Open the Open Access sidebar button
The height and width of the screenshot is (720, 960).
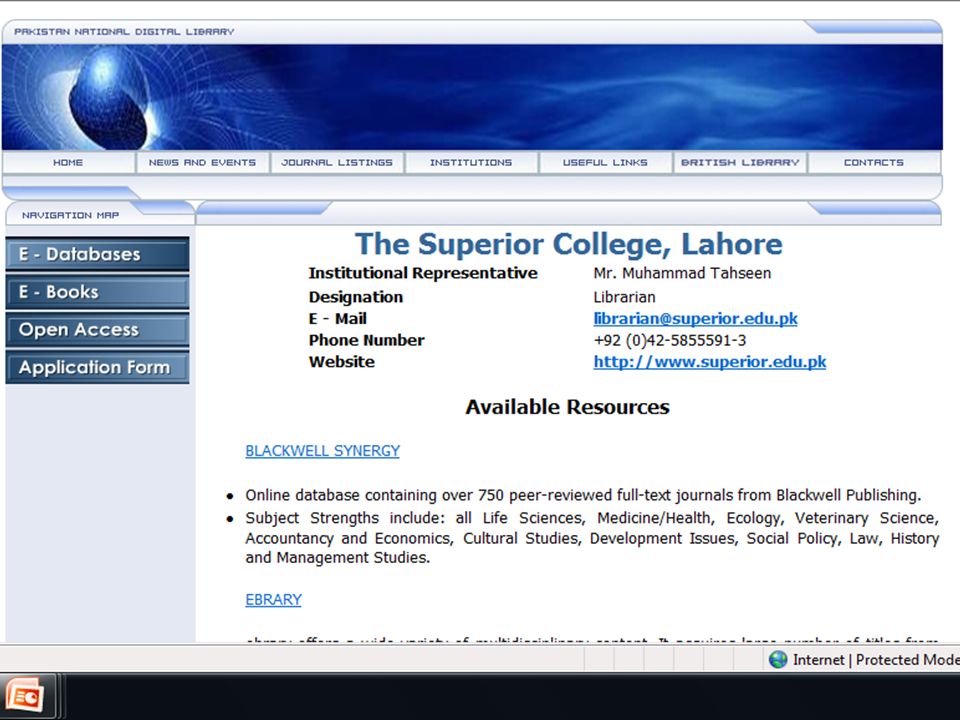coord(97,329)
